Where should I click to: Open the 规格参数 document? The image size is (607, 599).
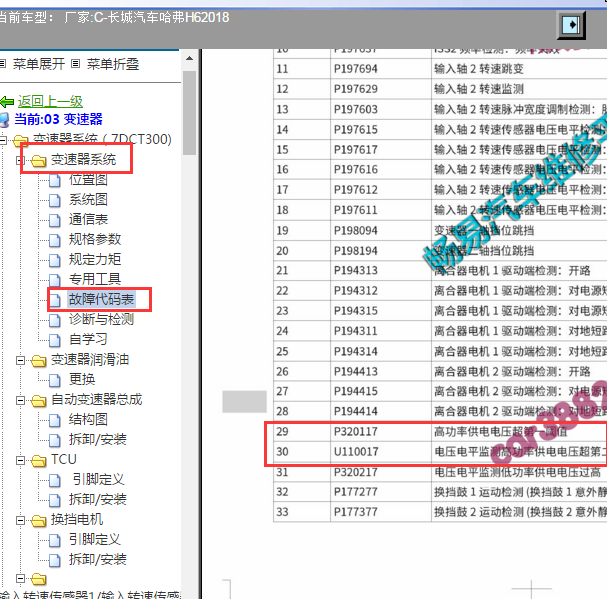pos(95,239)
